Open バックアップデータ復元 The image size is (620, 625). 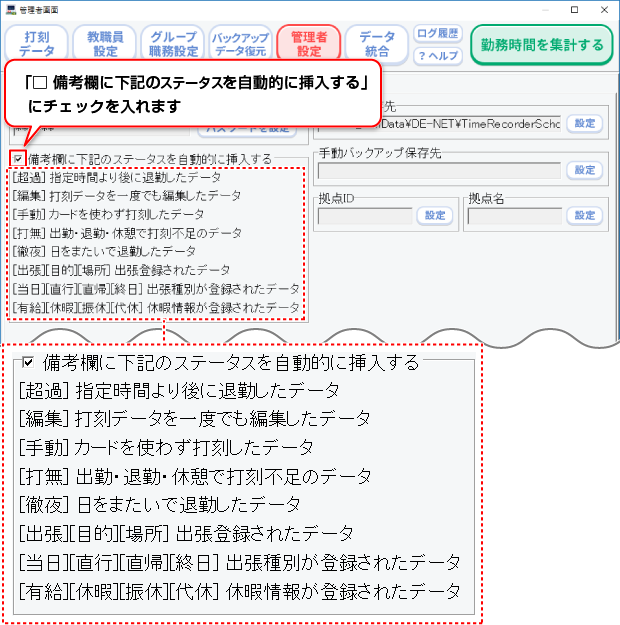(x=240, y=44)
